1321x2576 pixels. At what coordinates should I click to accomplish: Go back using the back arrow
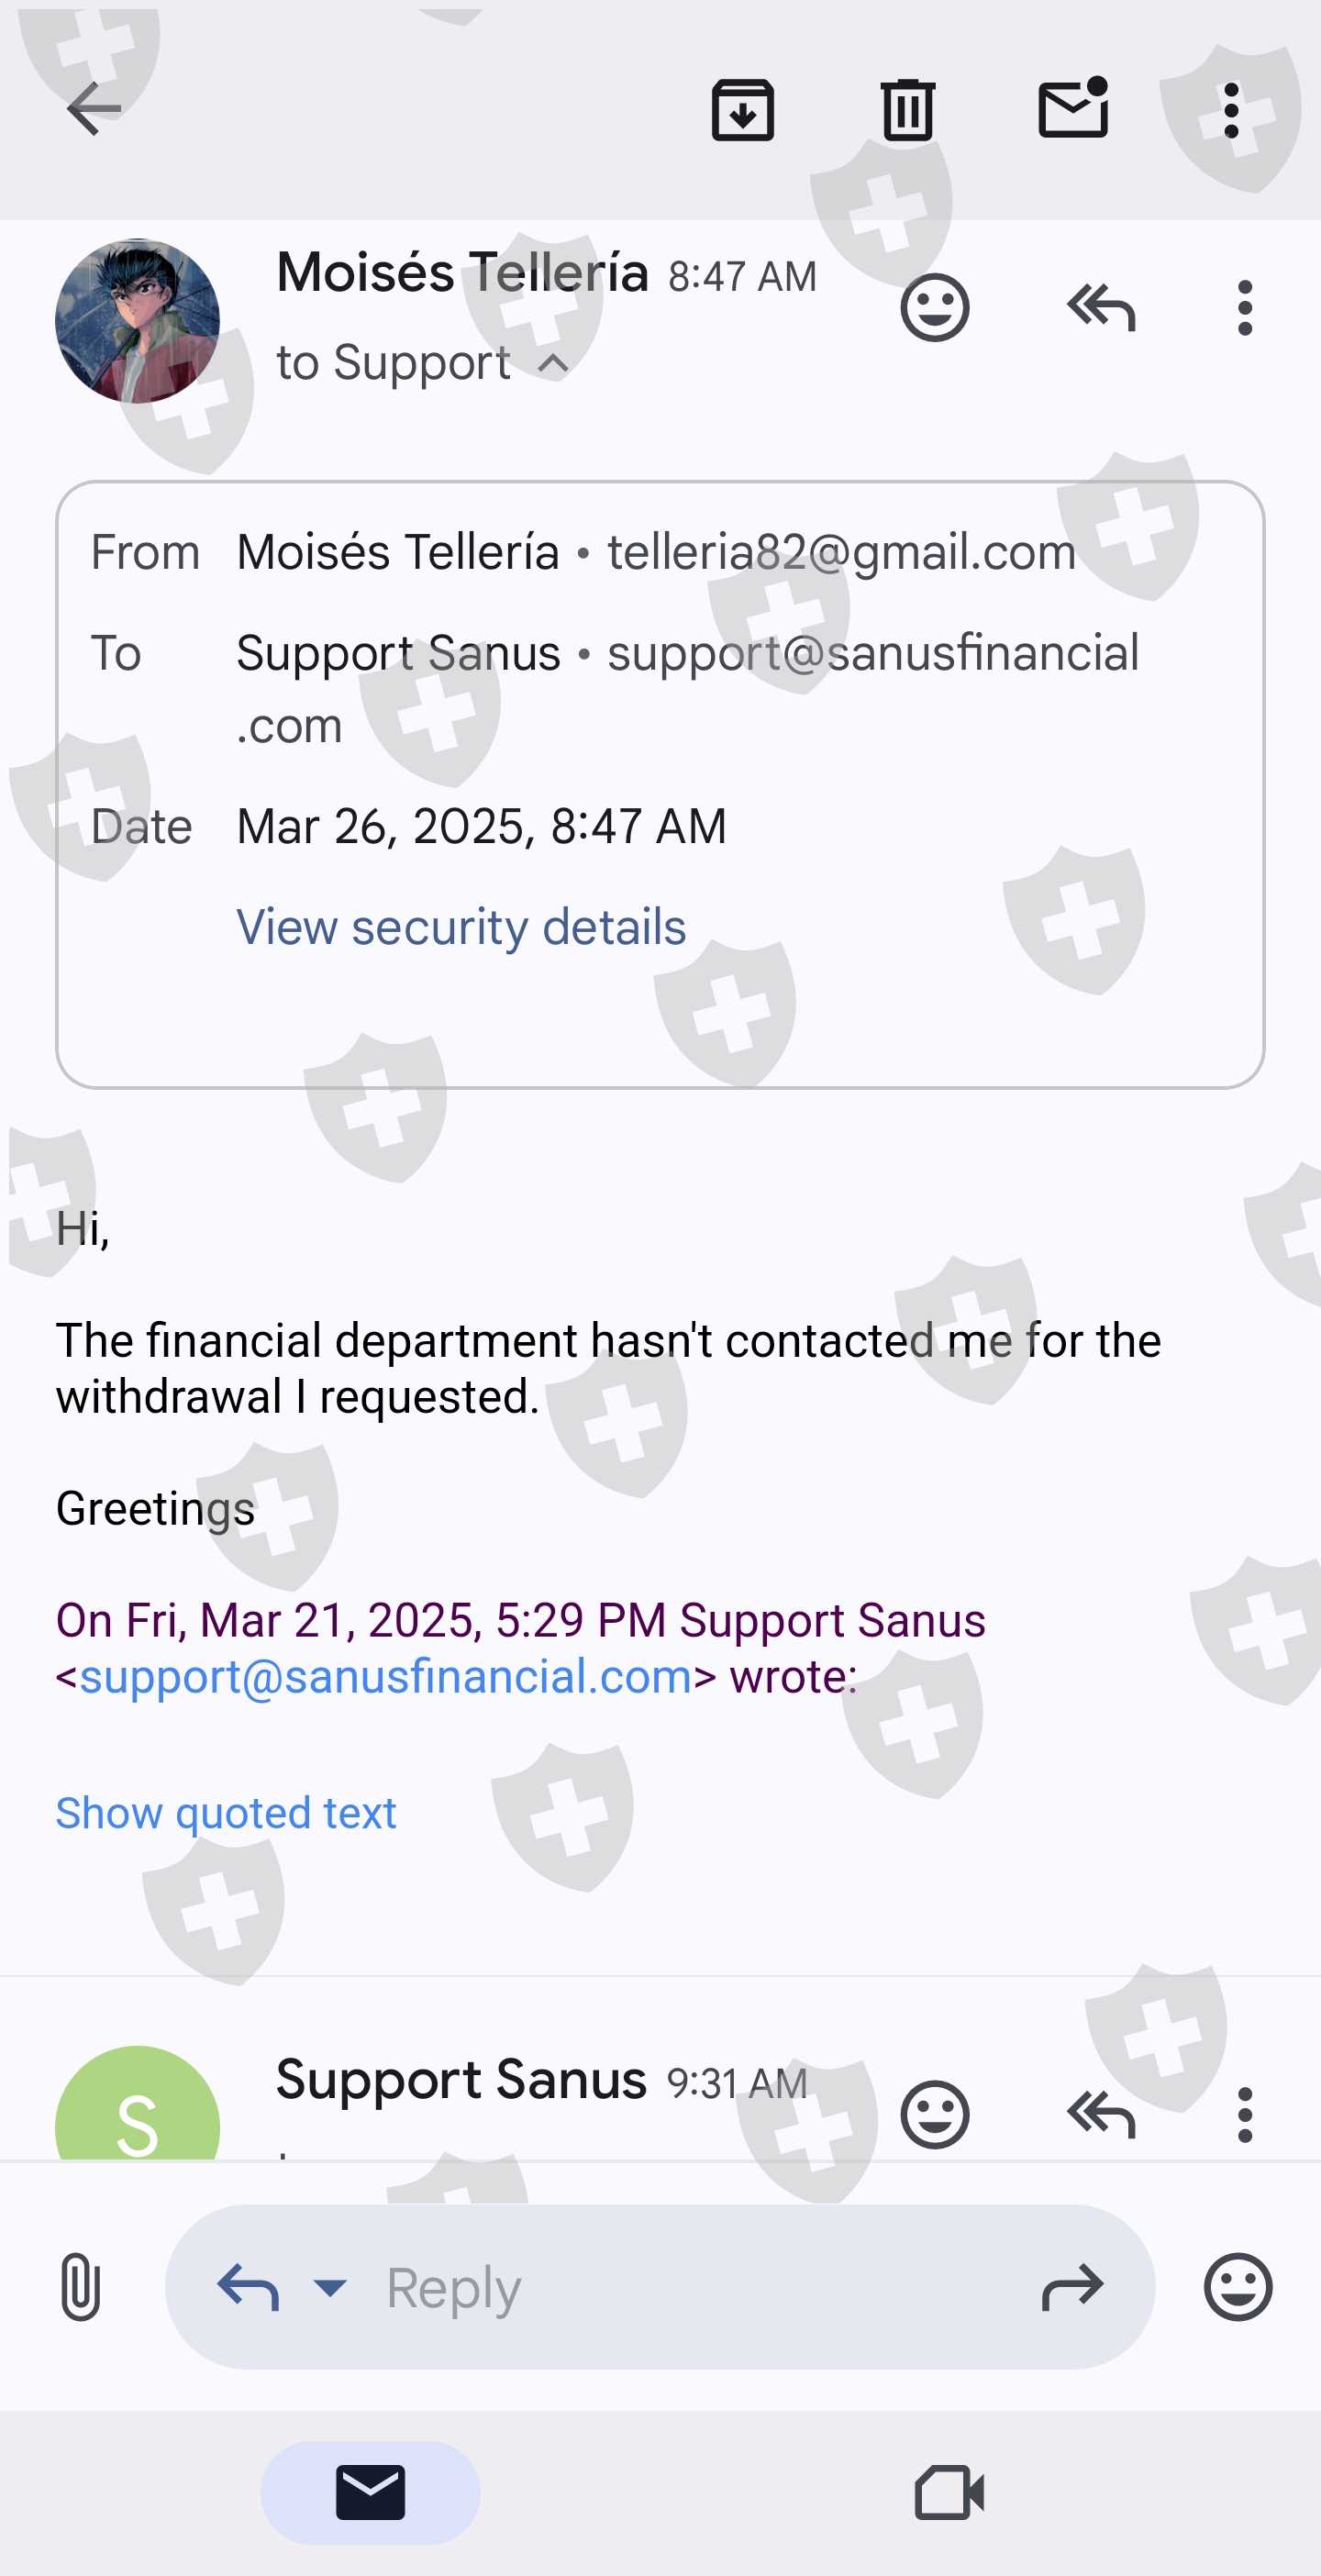click(x=93, y=109)
